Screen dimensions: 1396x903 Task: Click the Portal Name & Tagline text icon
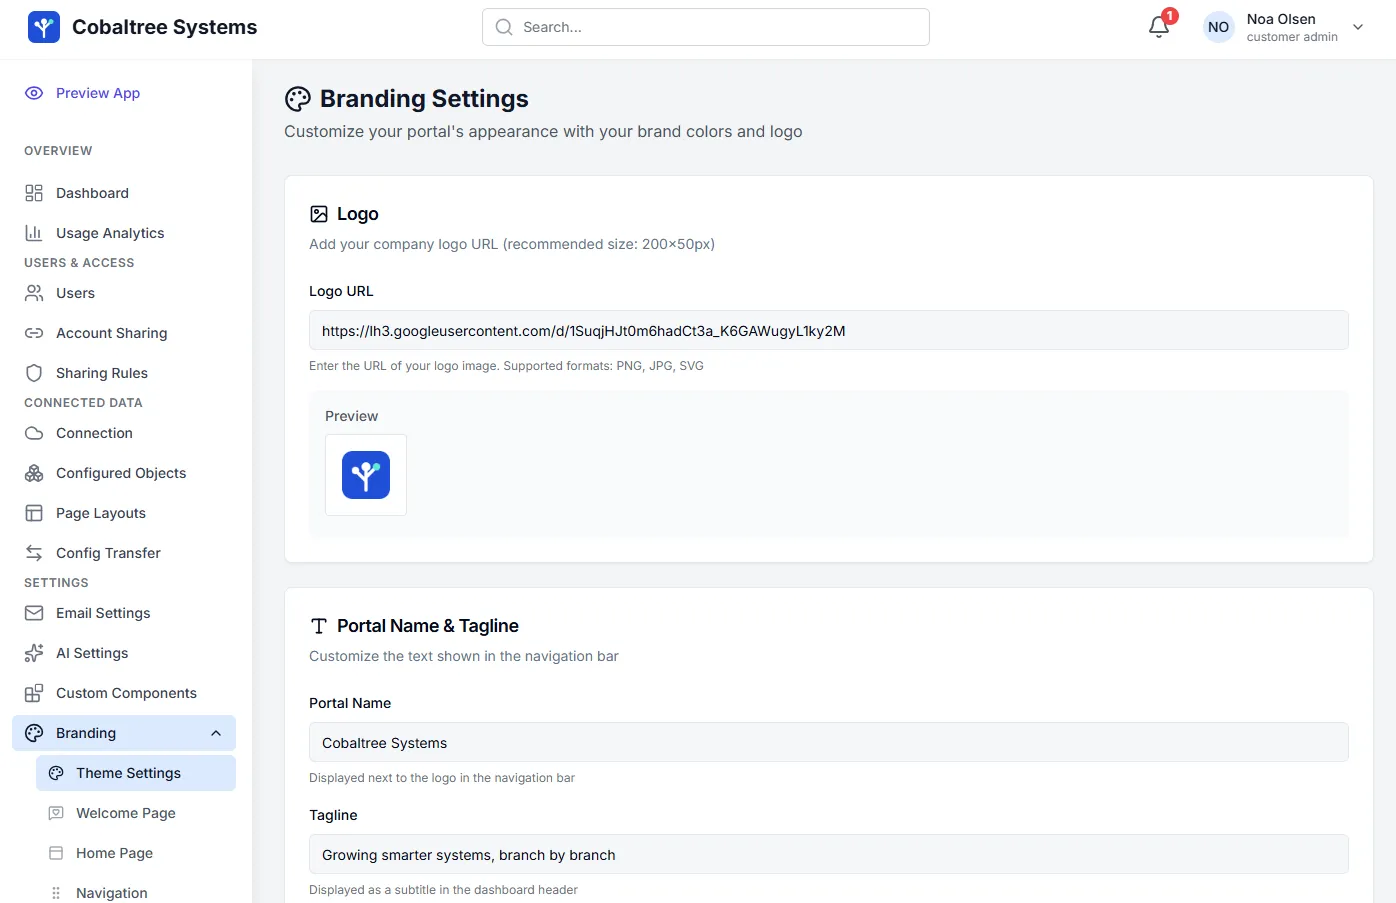tap(319, 626)
